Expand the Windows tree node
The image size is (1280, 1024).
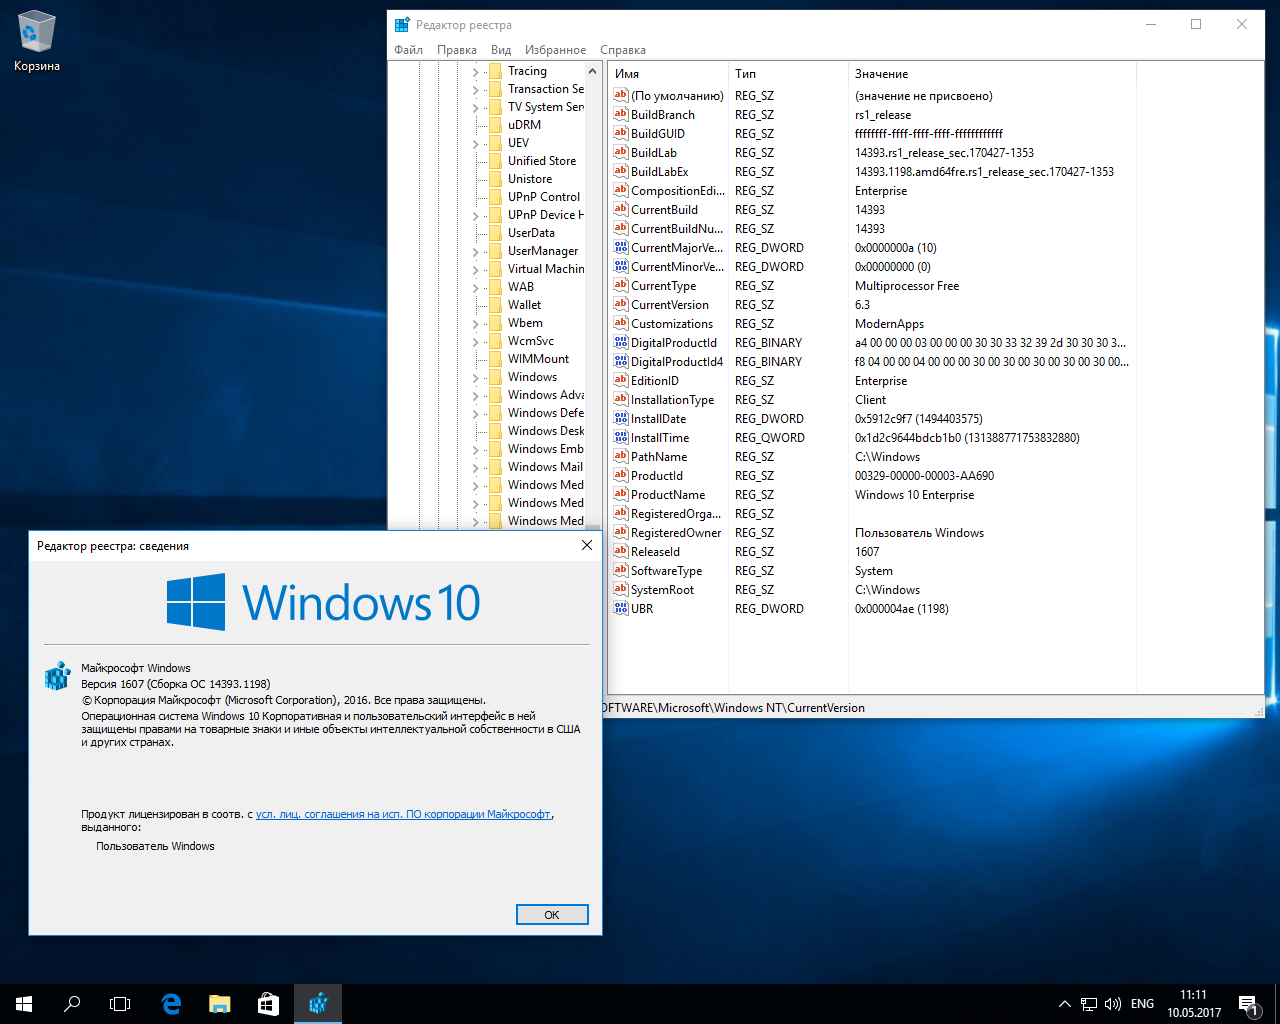click(476, 378)
